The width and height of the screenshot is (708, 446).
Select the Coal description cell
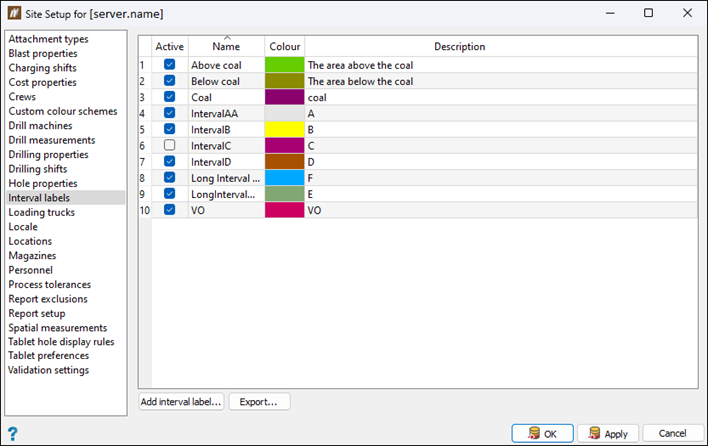click(501, 98)
